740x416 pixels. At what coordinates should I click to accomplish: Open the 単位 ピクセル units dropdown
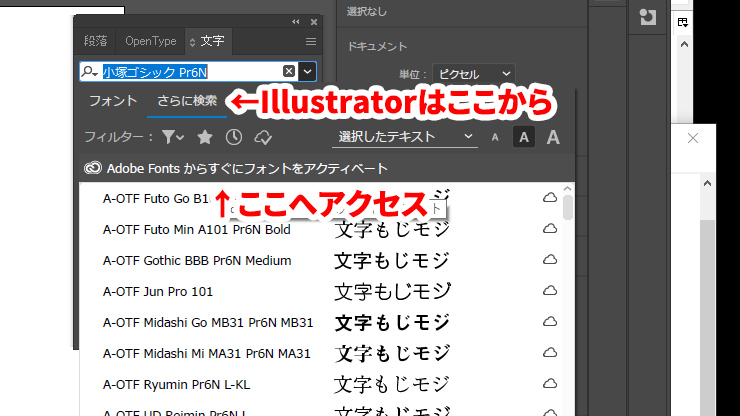tap(473, 74)
